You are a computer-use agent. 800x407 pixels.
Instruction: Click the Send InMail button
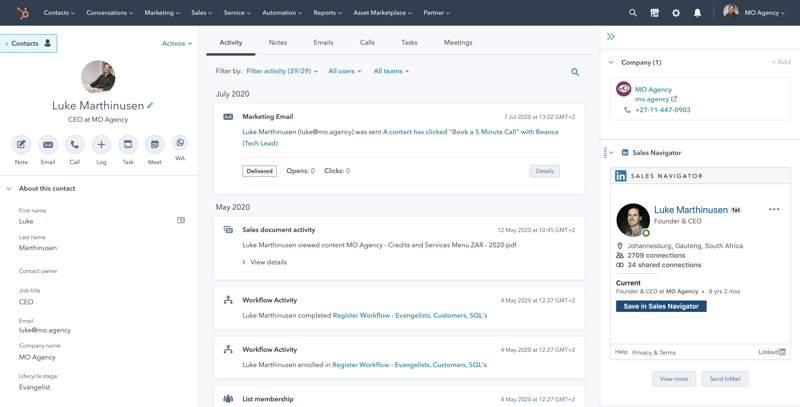click(x=725, y=379)
